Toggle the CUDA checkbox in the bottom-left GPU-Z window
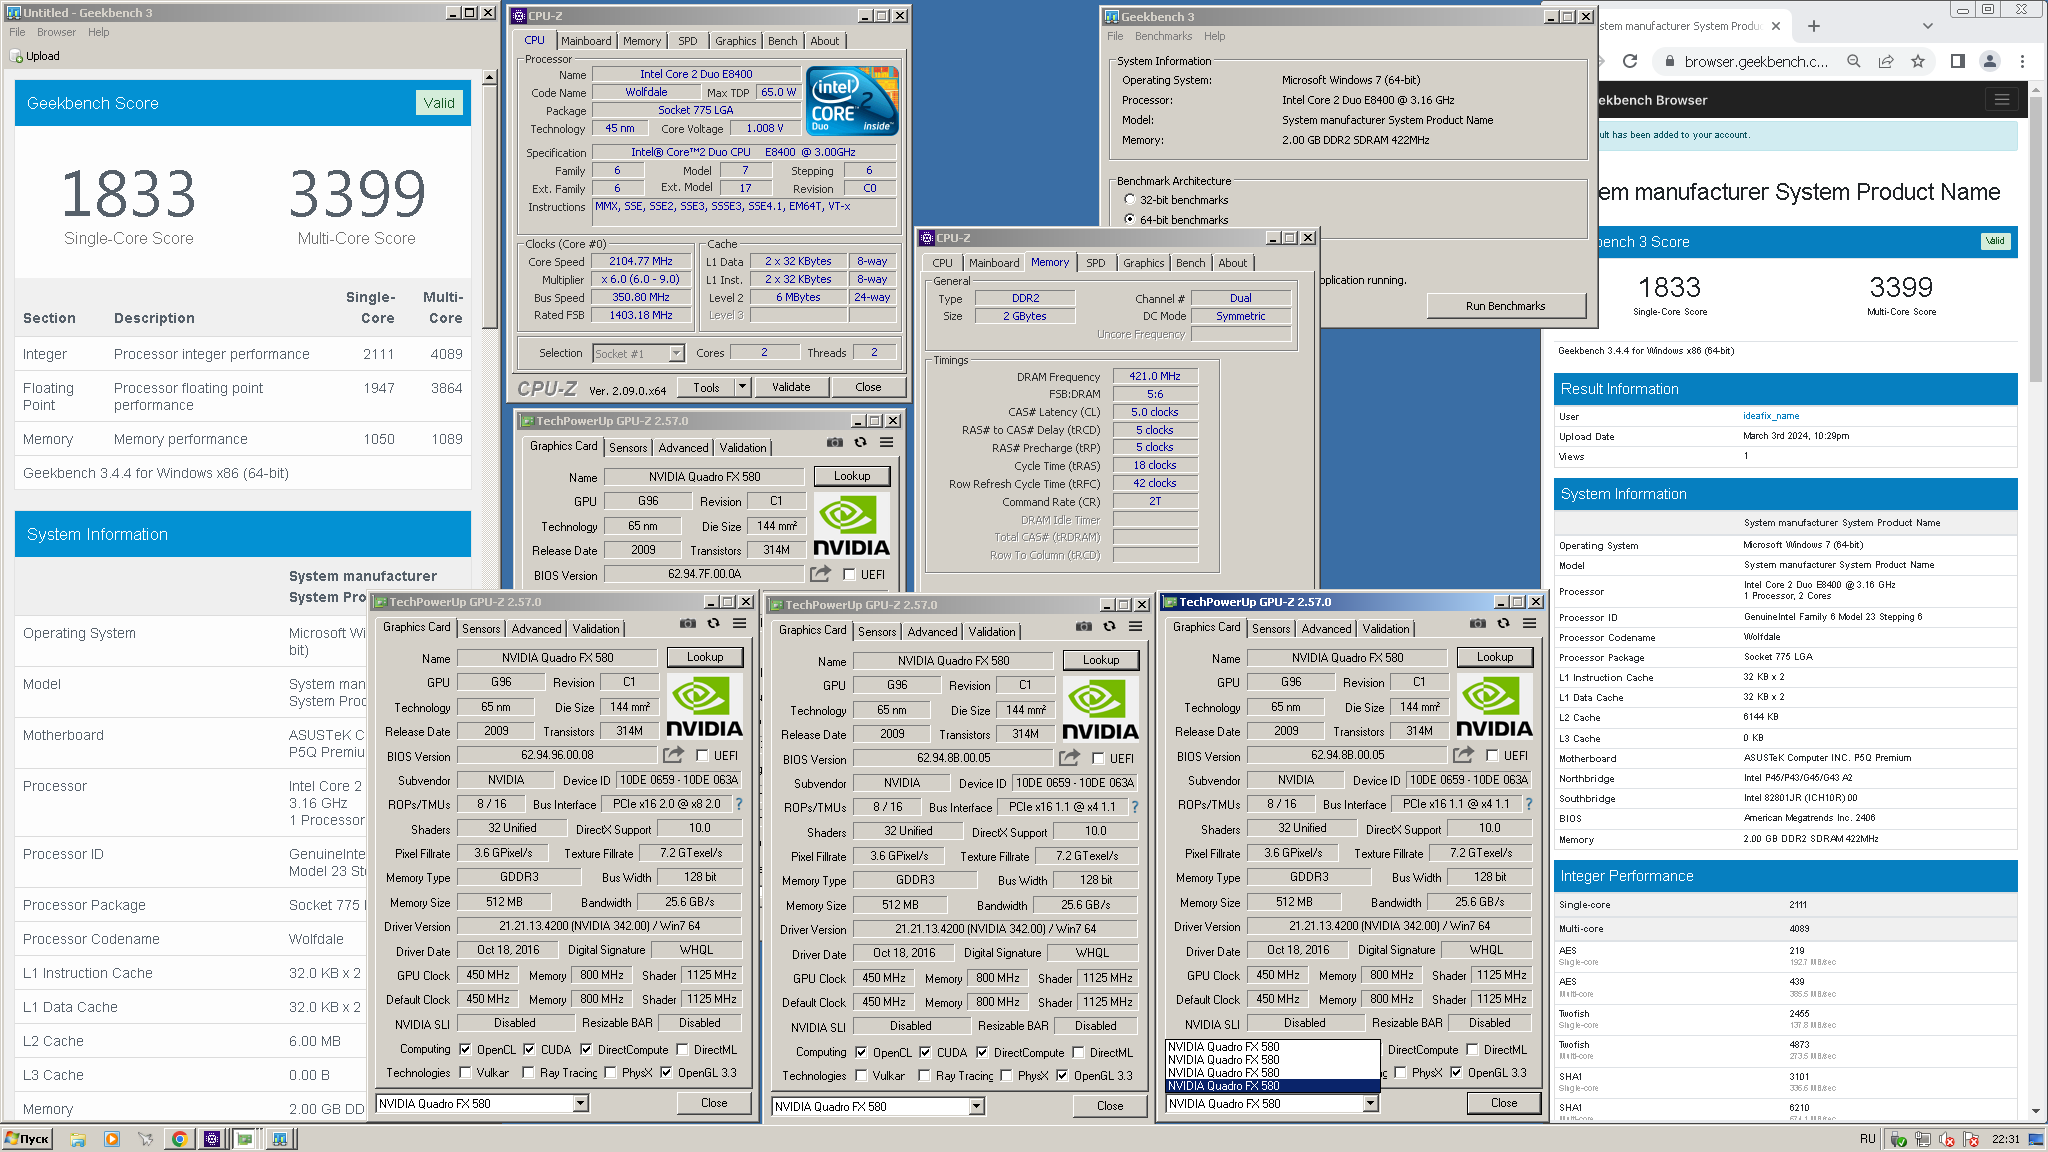 click(x=529, y=1049)
